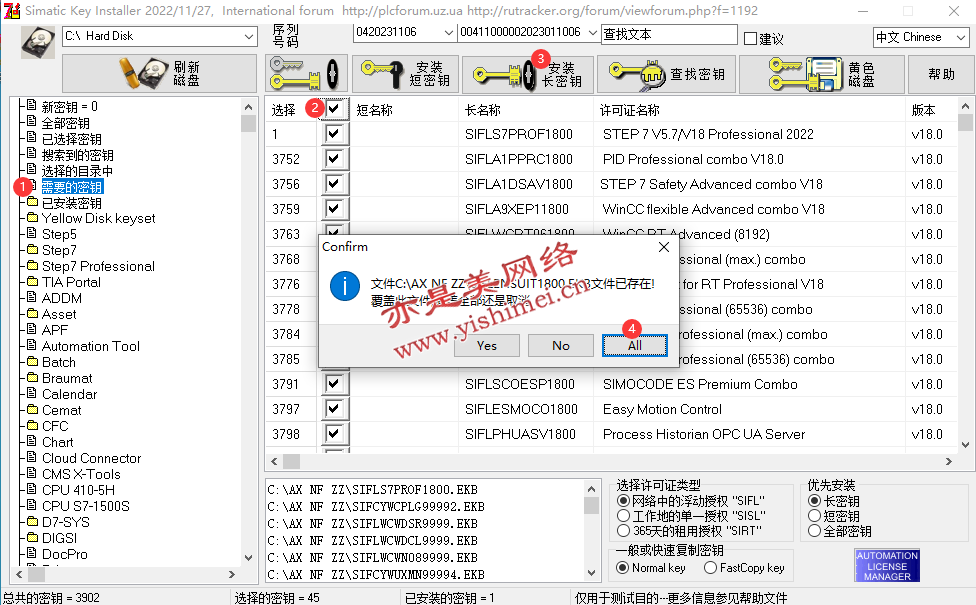Click All in the Confirm dialog
The image size is (976, 605).
coord(635,345)
